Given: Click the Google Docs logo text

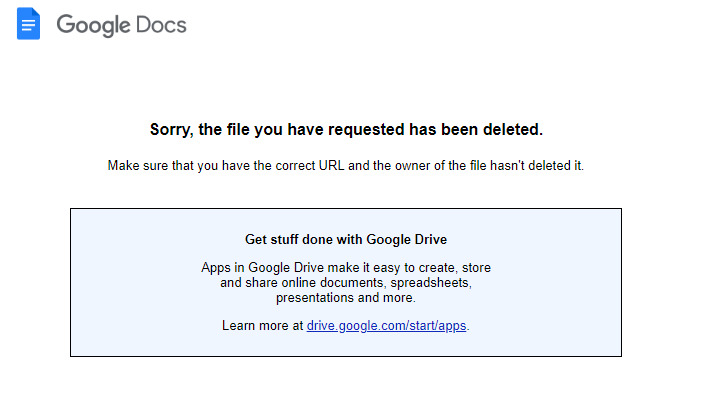Looking at the screenshot, I should tap(121, 25).
